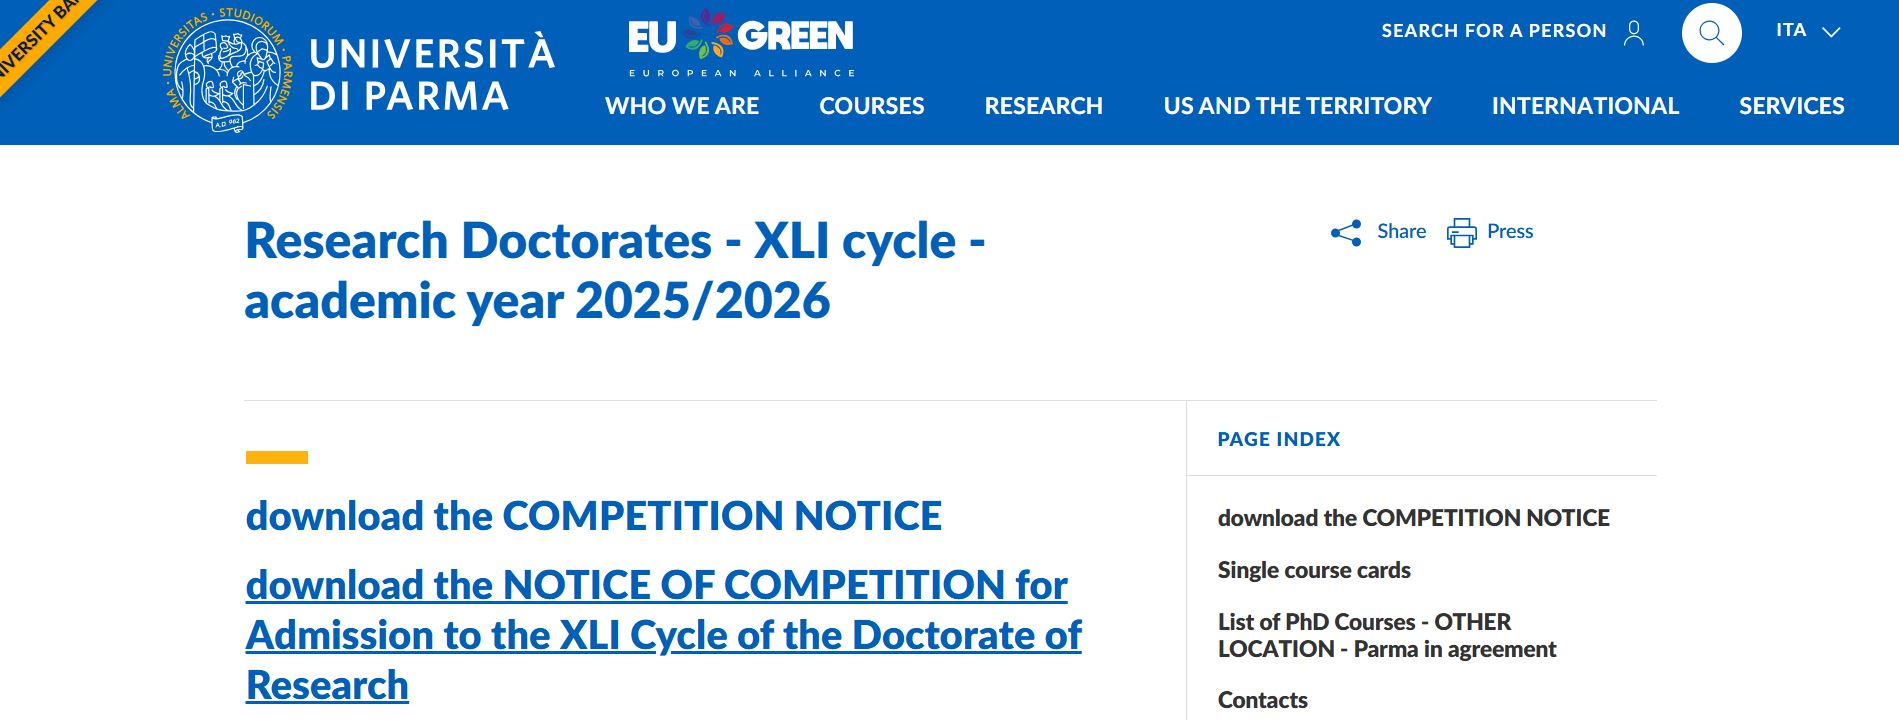Click the share network icon
The image size is (1899, 720).
(x=1346, y=233)
